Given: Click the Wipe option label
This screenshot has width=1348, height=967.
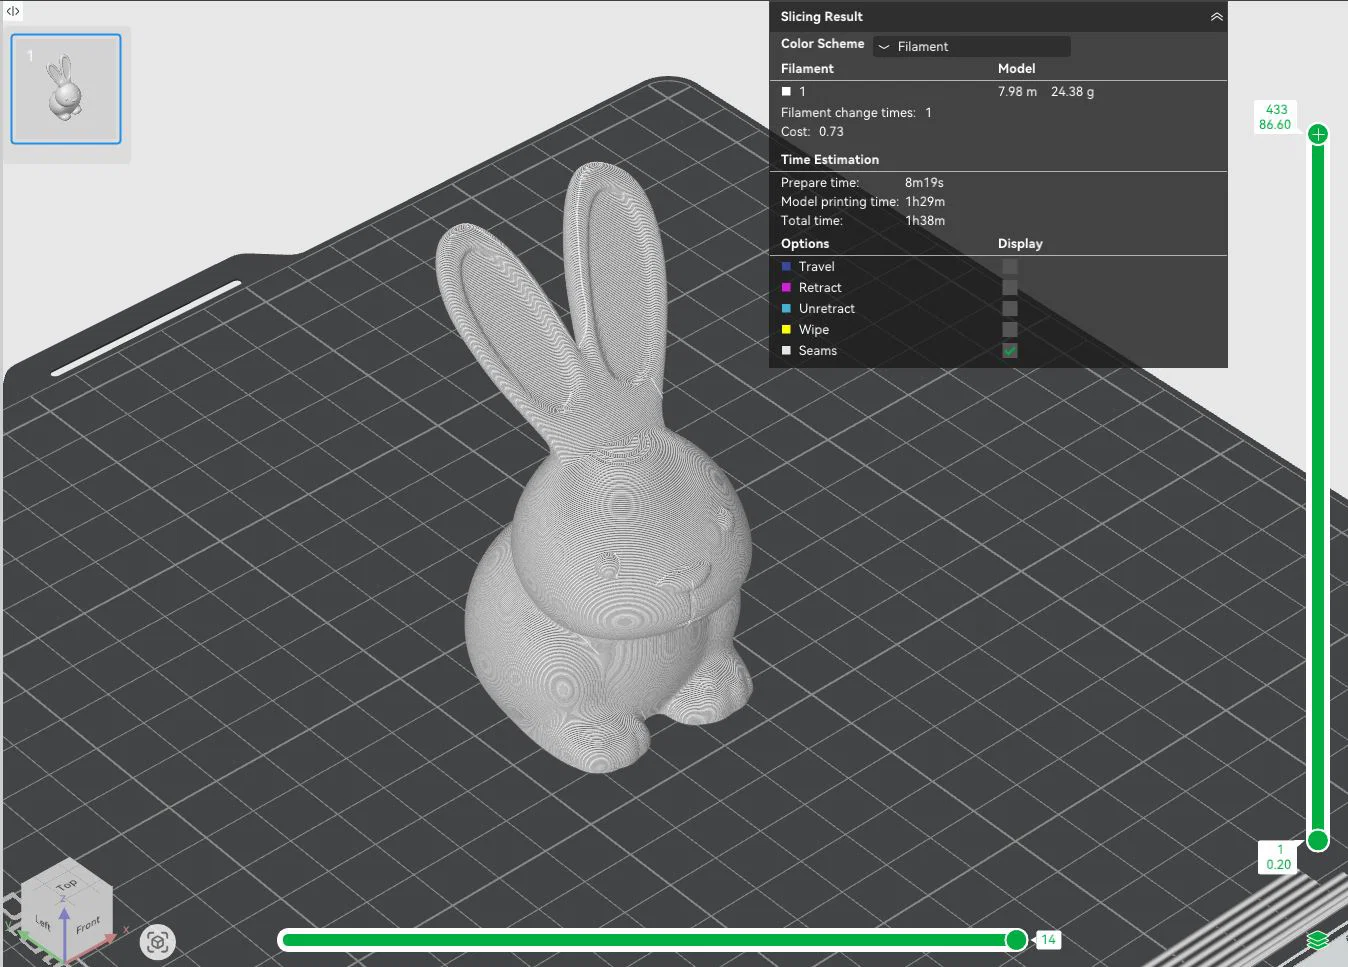Looking at the screenshot, I should coord(814,330).
